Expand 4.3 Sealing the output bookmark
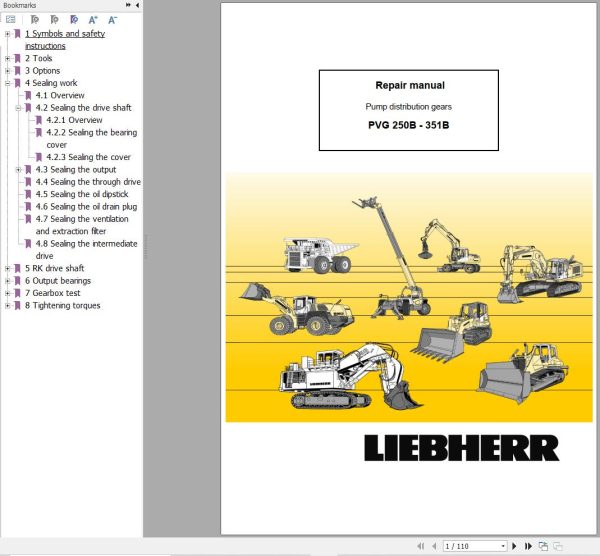 (x=18, y=170)
